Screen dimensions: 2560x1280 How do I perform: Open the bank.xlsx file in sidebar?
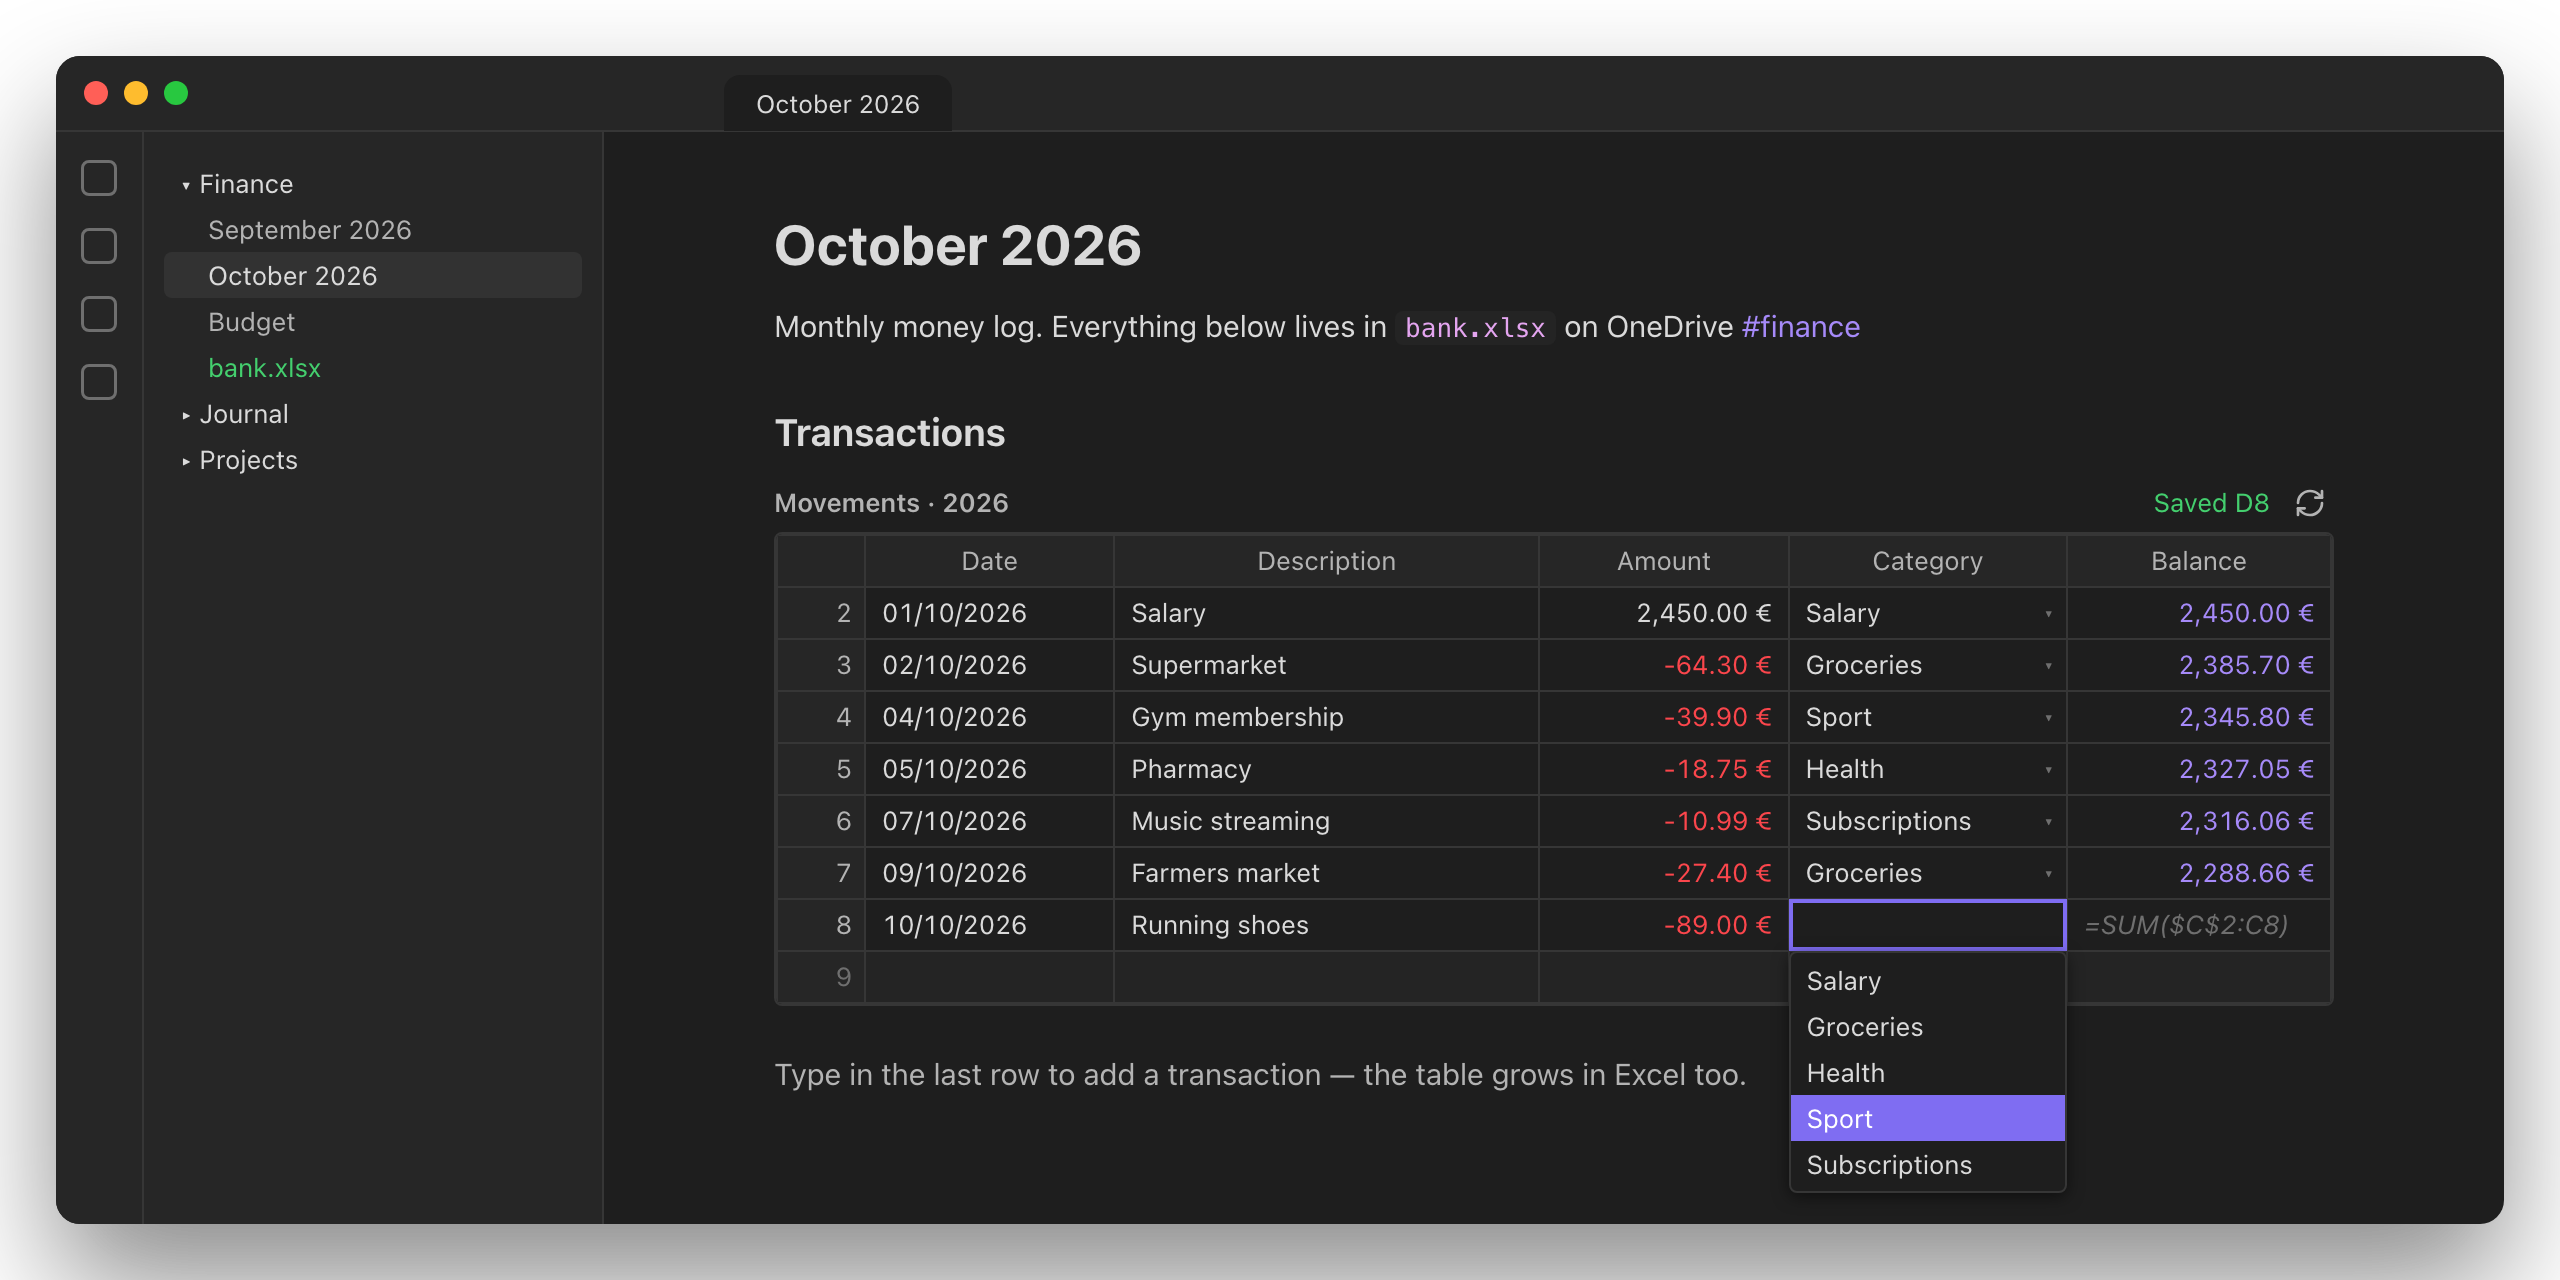(373, 368)
